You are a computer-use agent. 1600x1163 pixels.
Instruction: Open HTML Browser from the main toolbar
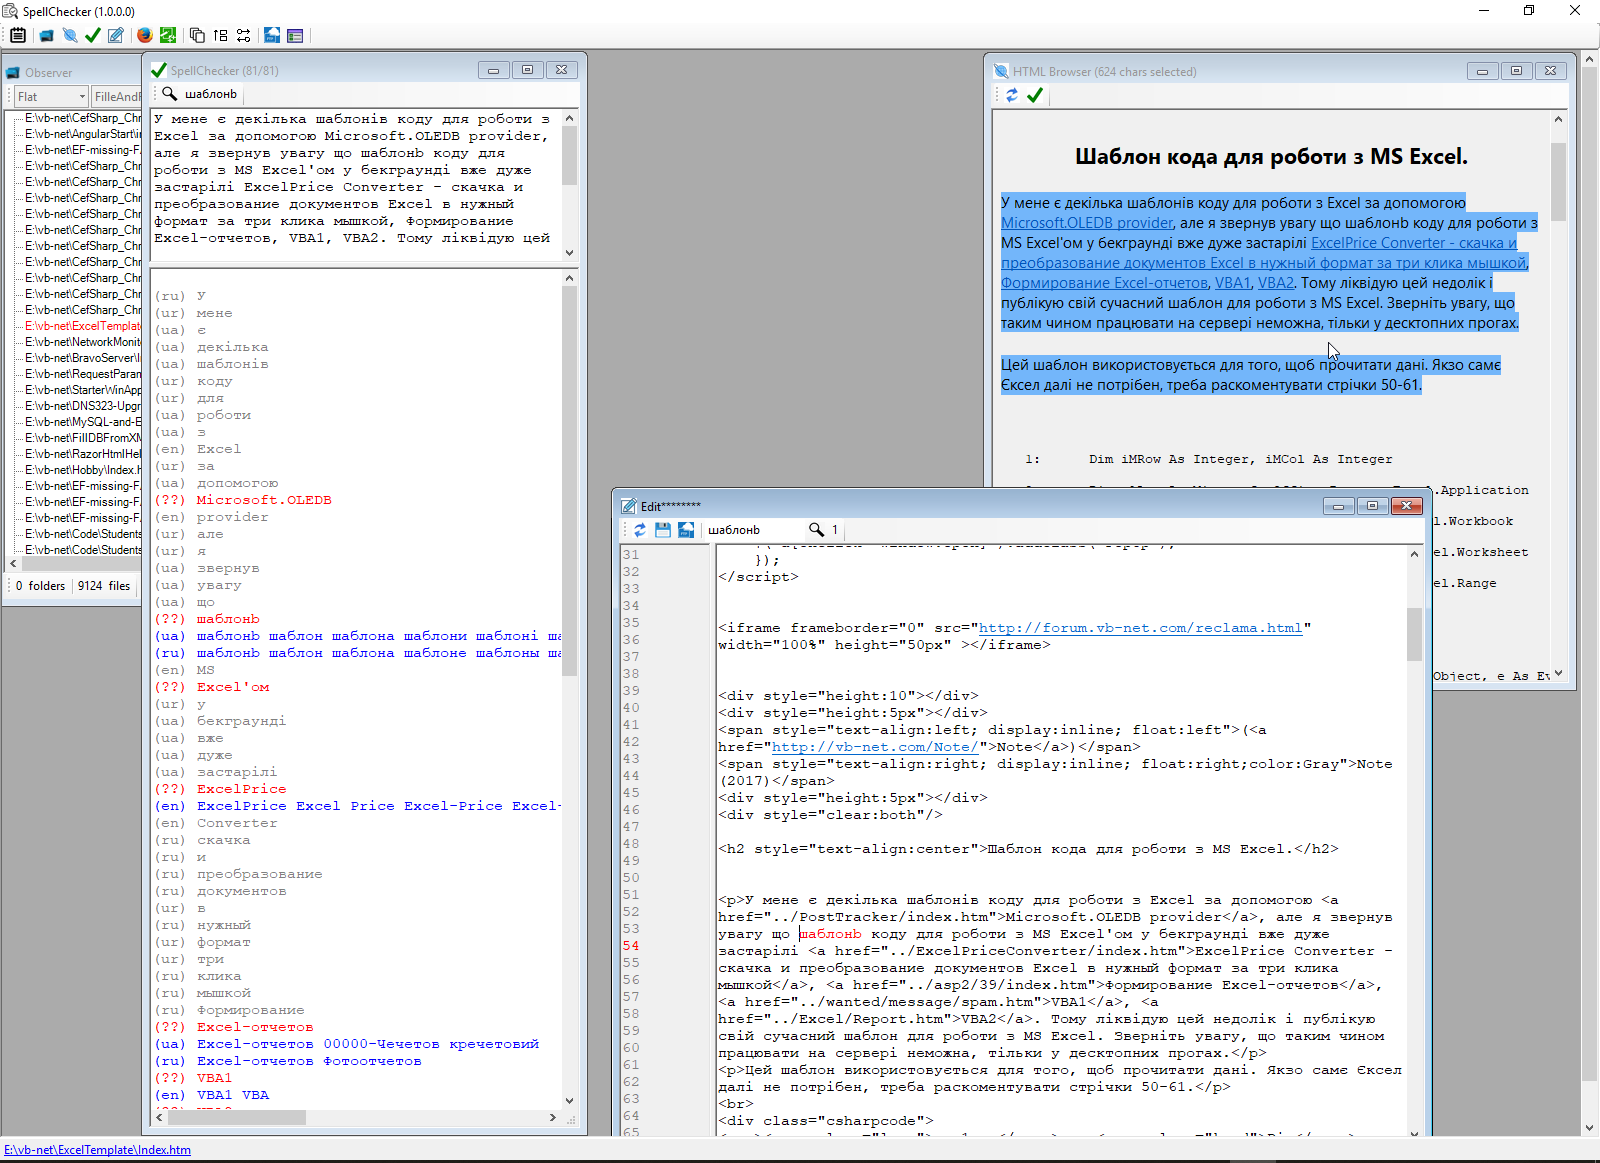coord(70,35)
